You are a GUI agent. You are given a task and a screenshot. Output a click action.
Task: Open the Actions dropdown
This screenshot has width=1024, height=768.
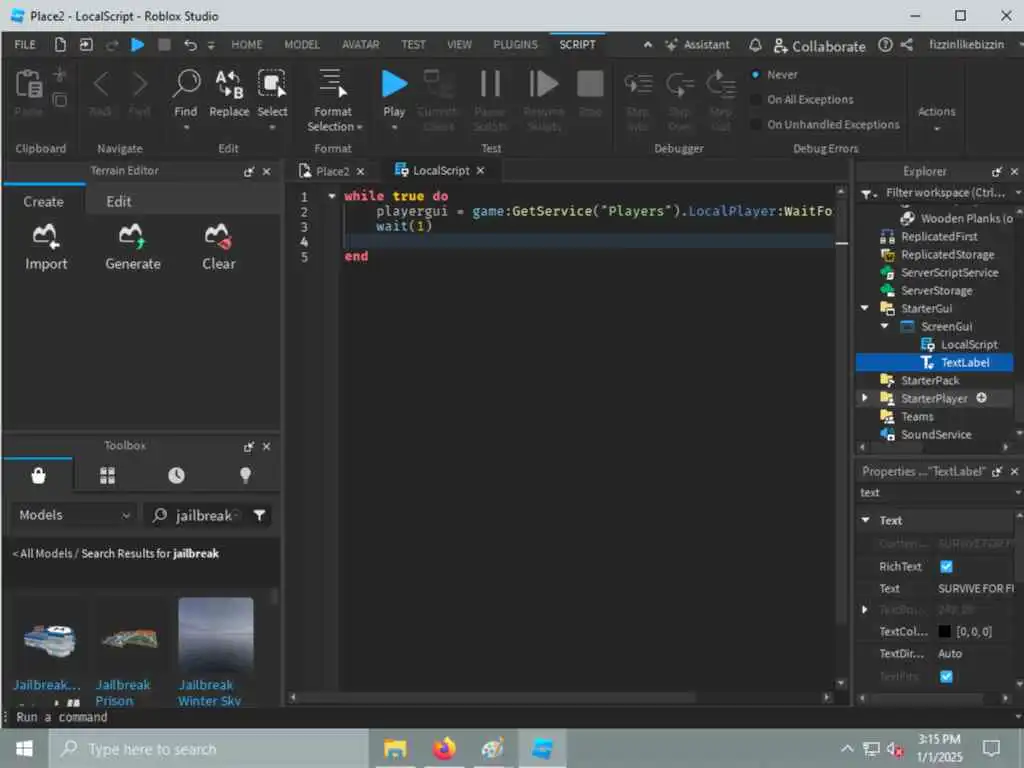coord(936,118)
